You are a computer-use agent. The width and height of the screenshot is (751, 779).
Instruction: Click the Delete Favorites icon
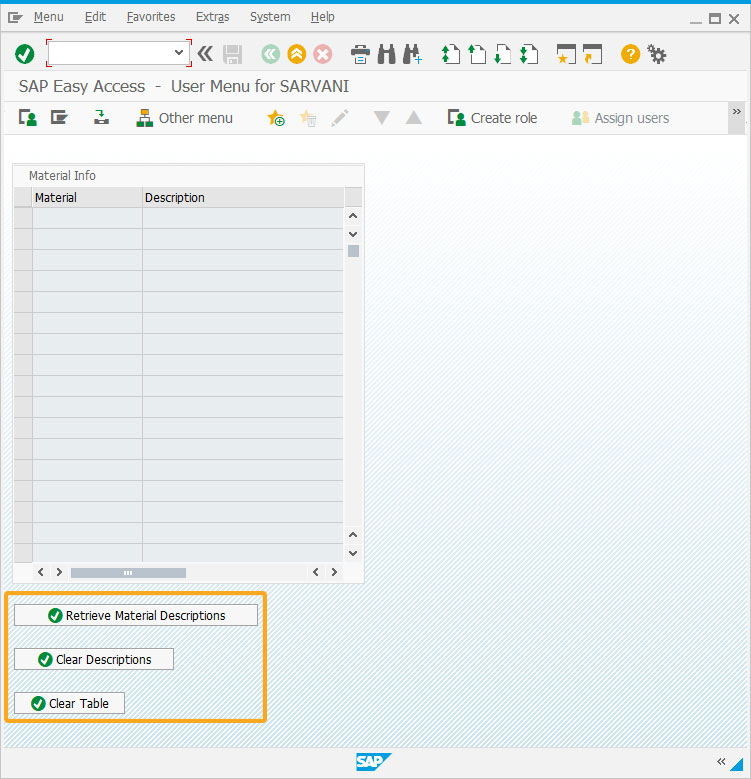308,118
